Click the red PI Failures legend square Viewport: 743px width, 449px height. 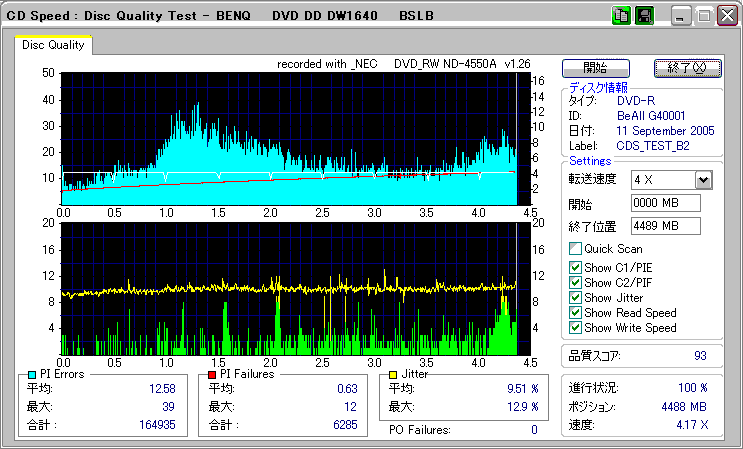coord(210,374)
